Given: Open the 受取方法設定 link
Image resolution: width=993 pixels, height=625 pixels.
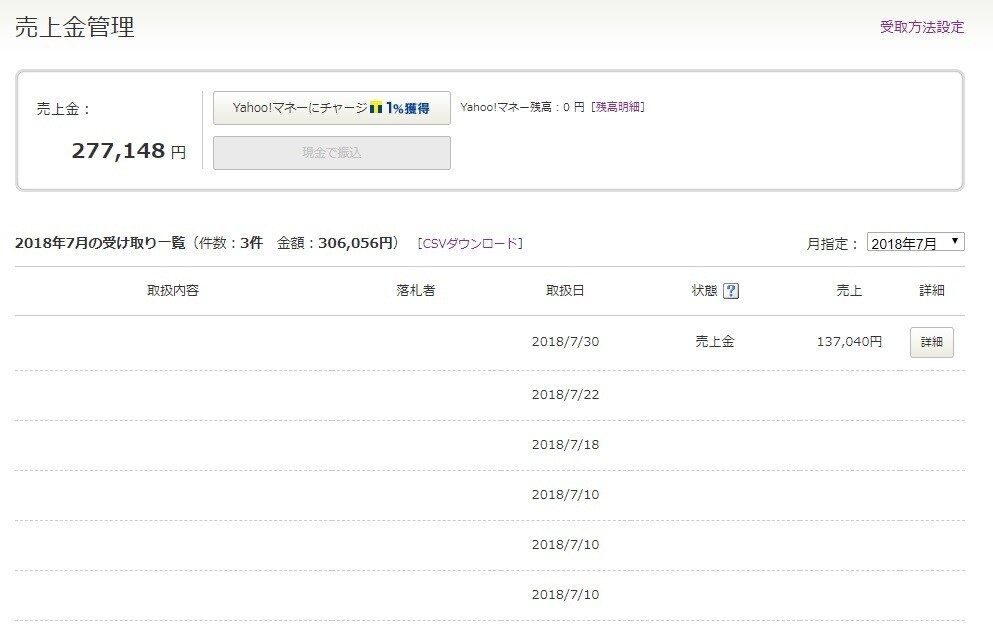Looking at the screenshot, I should pyautogui.click(x=922, y=27).
